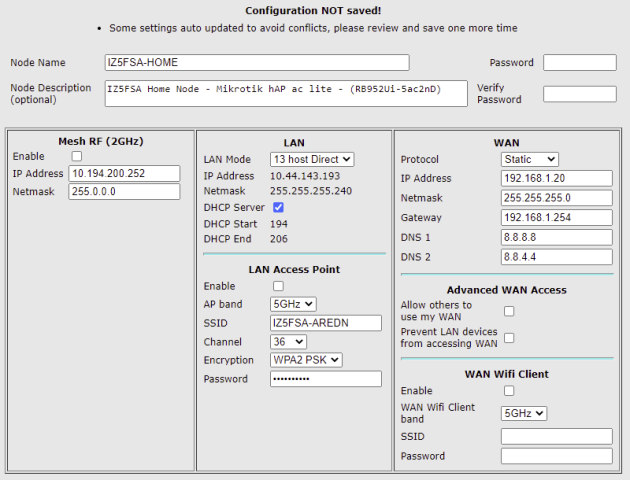Enable the WAN Wifi Client checkbox
This screenshot has height=480, width=630.
tap(509, 390)
